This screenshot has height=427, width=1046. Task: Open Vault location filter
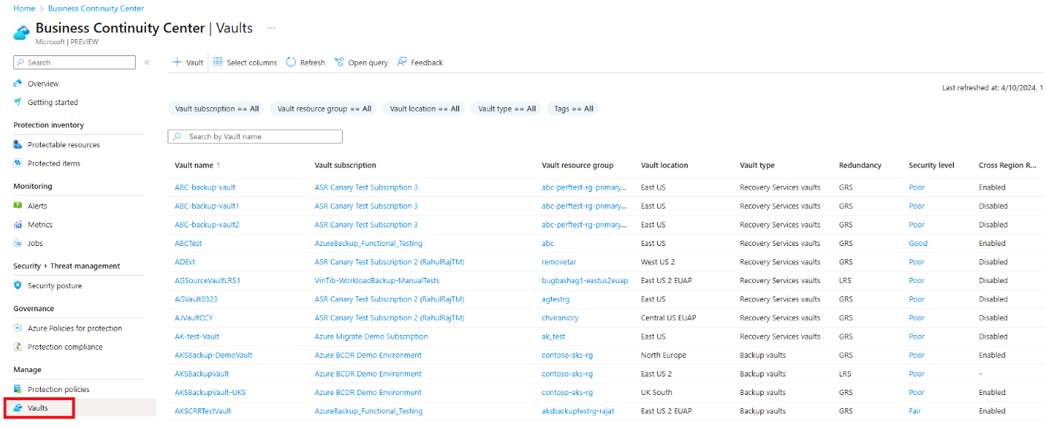click(424, 108)
